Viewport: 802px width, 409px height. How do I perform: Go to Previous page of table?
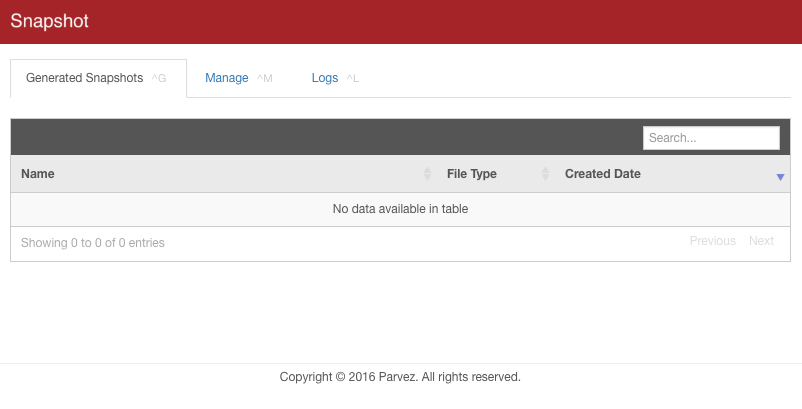(x=712, y=241)
